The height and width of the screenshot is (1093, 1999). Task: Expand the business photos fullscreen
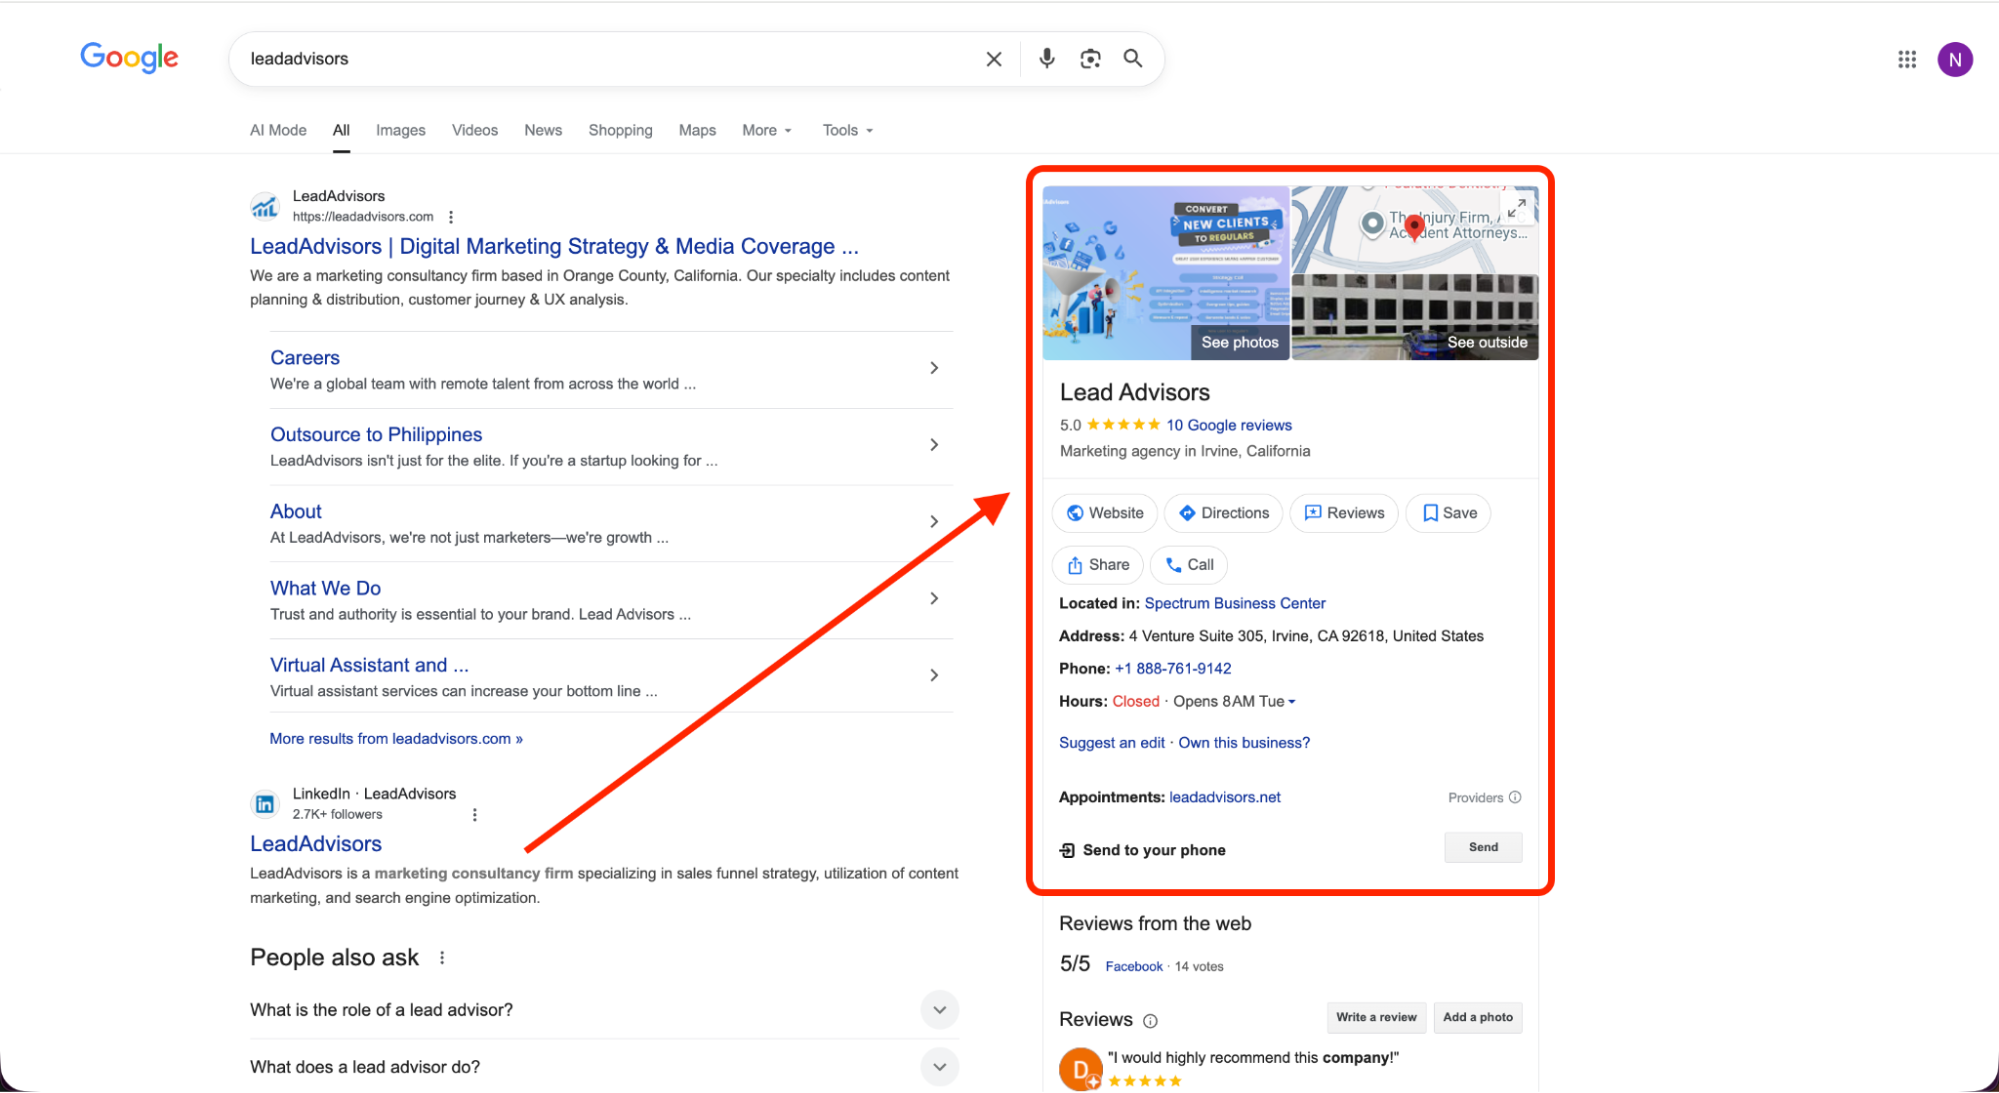(x=1517, y=206)
